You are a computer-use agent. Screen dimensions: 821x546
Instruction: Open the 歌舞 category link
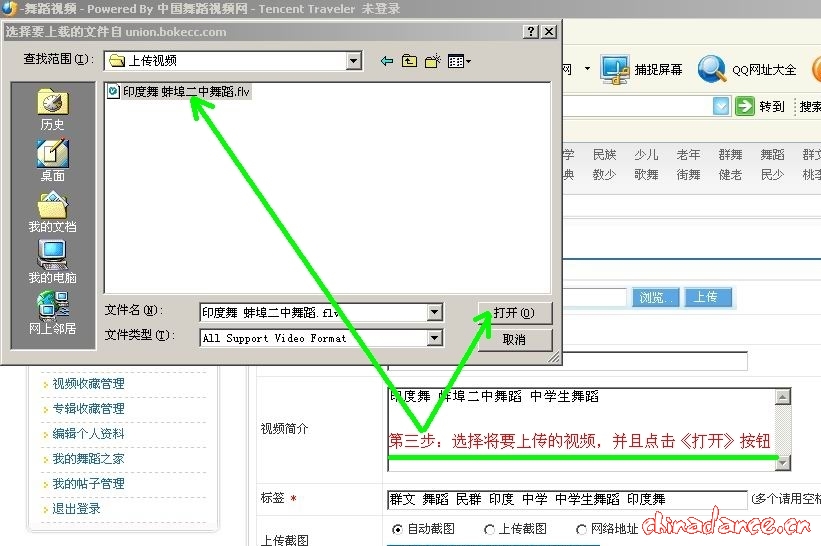click(646, 174)
